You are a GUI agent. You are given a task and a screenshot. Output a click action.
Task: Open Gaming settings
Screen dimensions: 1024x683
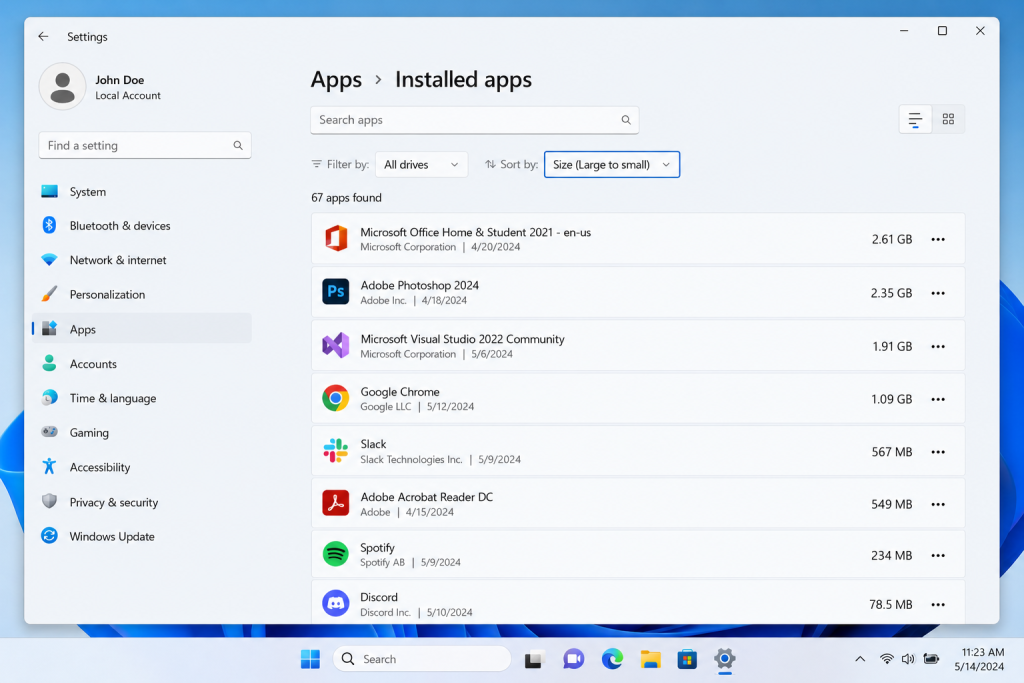coord(142,433)
